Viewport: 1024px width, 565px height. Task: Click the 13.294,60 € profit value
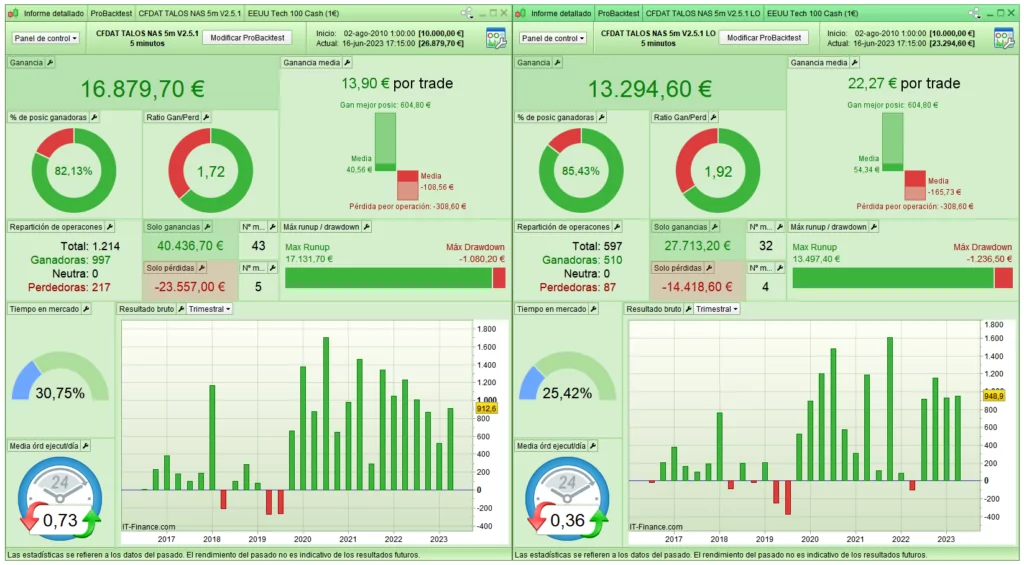point(650,89)
